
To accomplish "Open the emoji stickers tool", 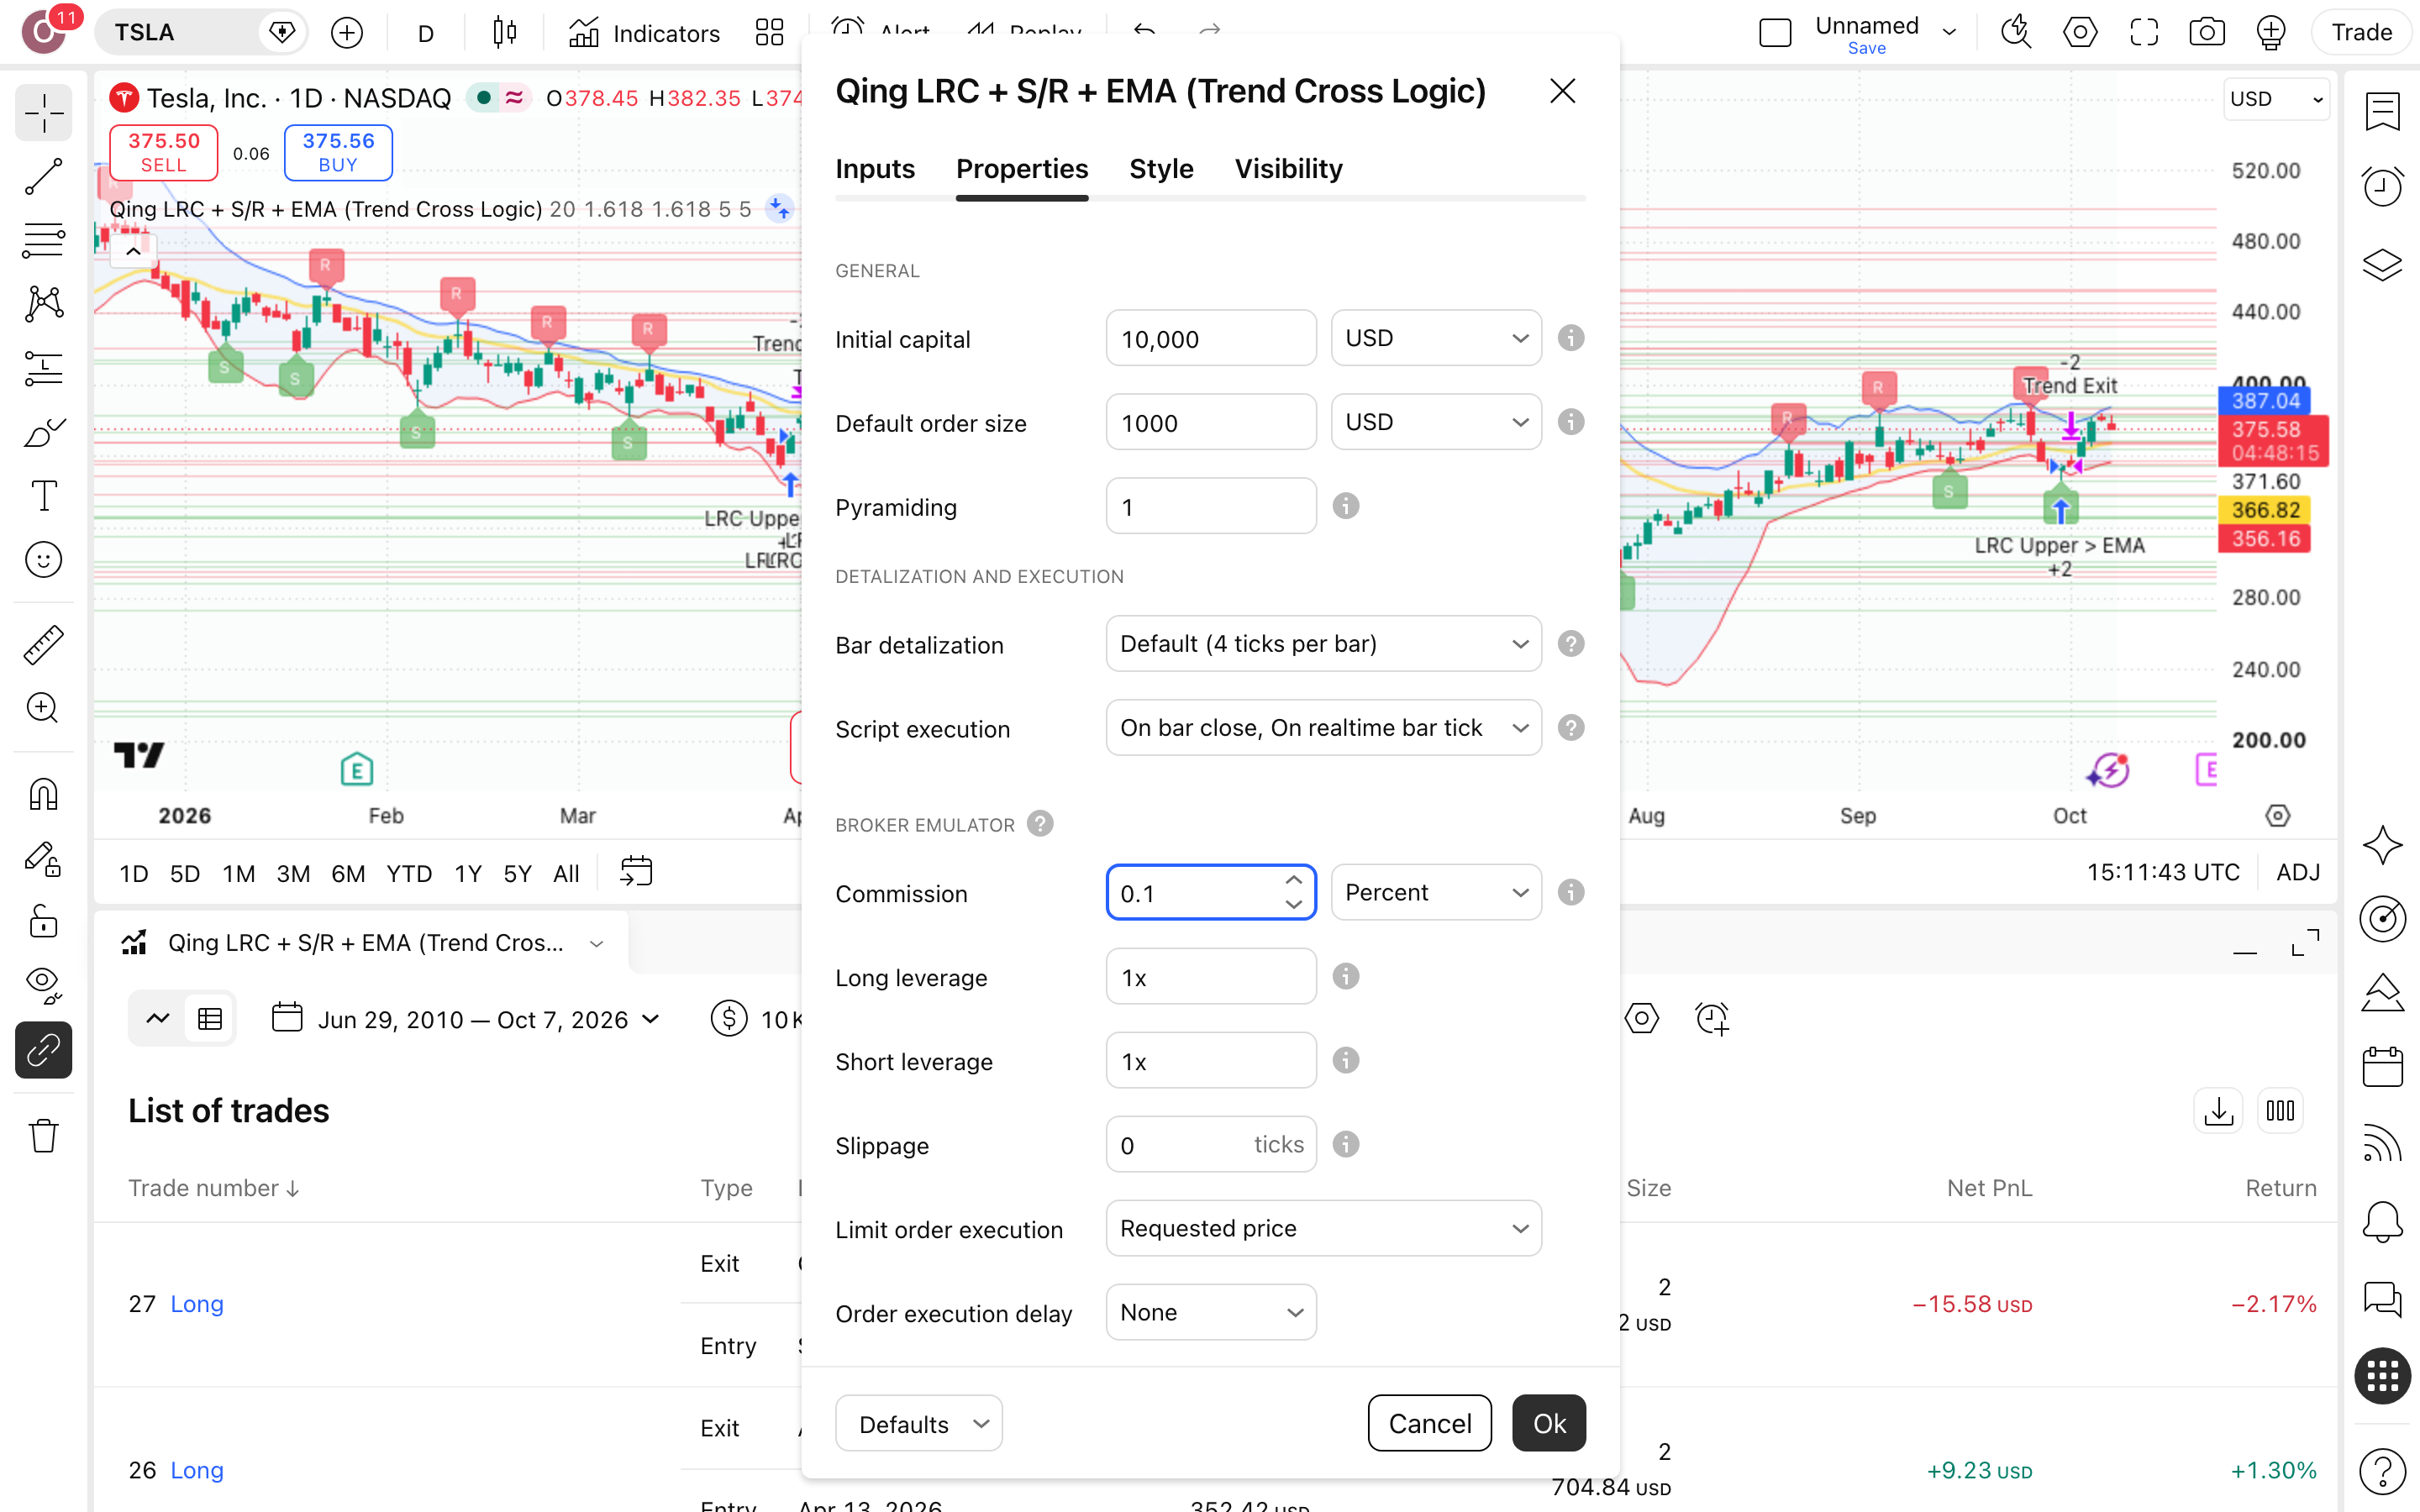I will (43, 559).
